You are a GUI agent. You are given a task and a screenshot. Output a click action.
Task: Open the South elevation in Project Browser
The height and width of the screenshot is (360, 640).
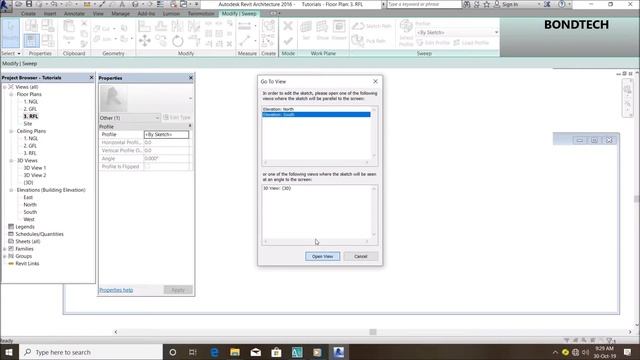coord(30,212)
